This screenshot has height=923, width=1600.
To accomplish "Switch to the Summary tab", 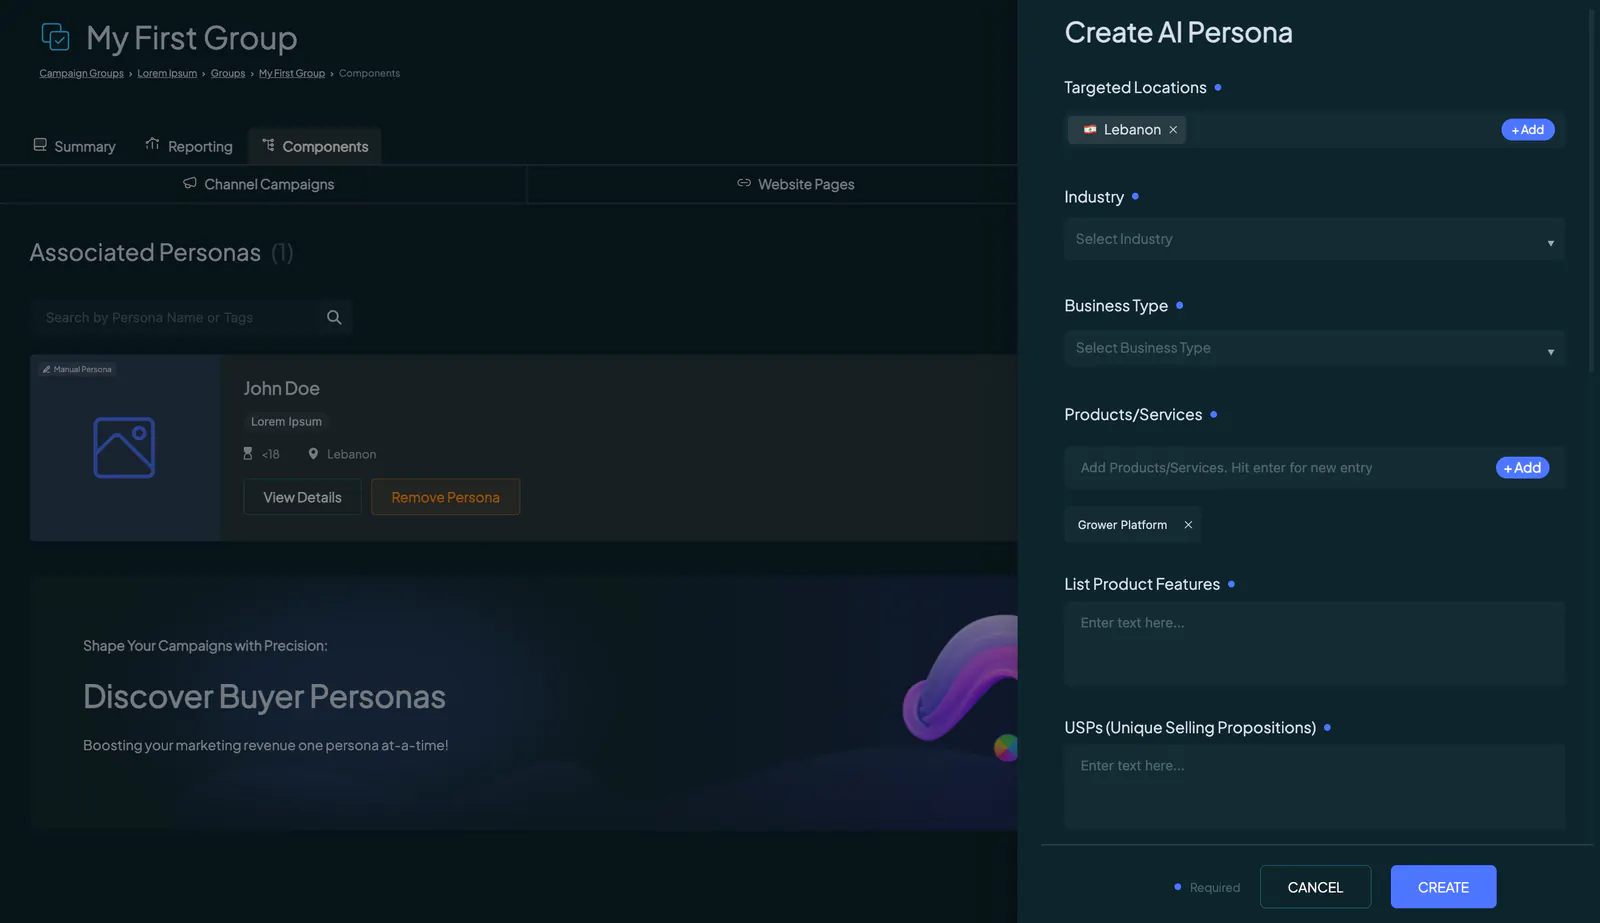I will [75, 146].
